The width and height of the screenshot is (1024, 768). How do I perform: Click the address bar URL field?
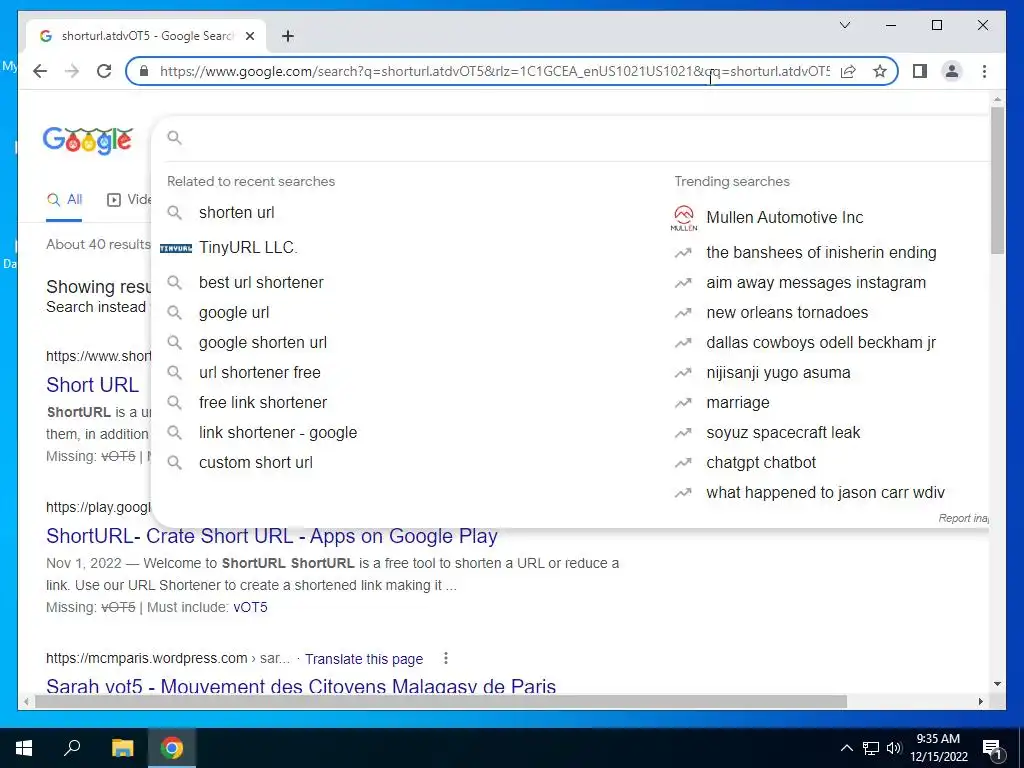494,71
